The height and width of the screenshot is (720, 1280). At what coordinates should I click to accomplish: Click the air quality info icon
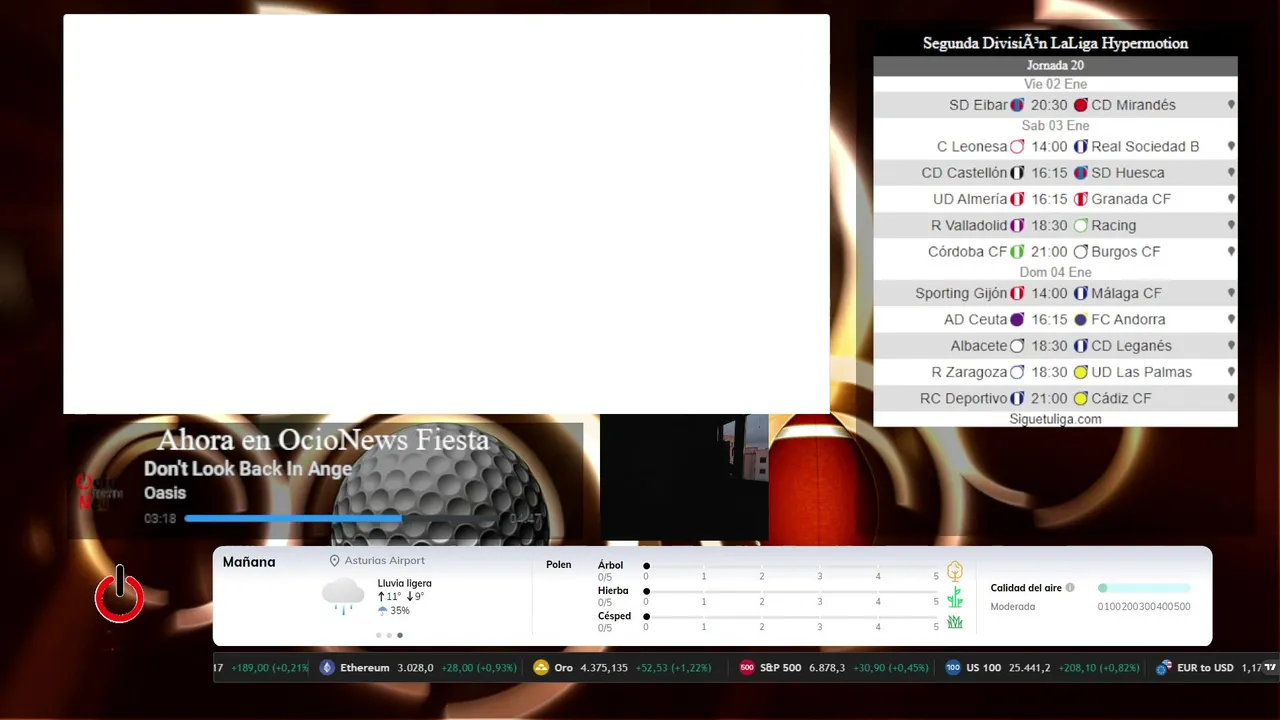click(x=1070, y=588)
